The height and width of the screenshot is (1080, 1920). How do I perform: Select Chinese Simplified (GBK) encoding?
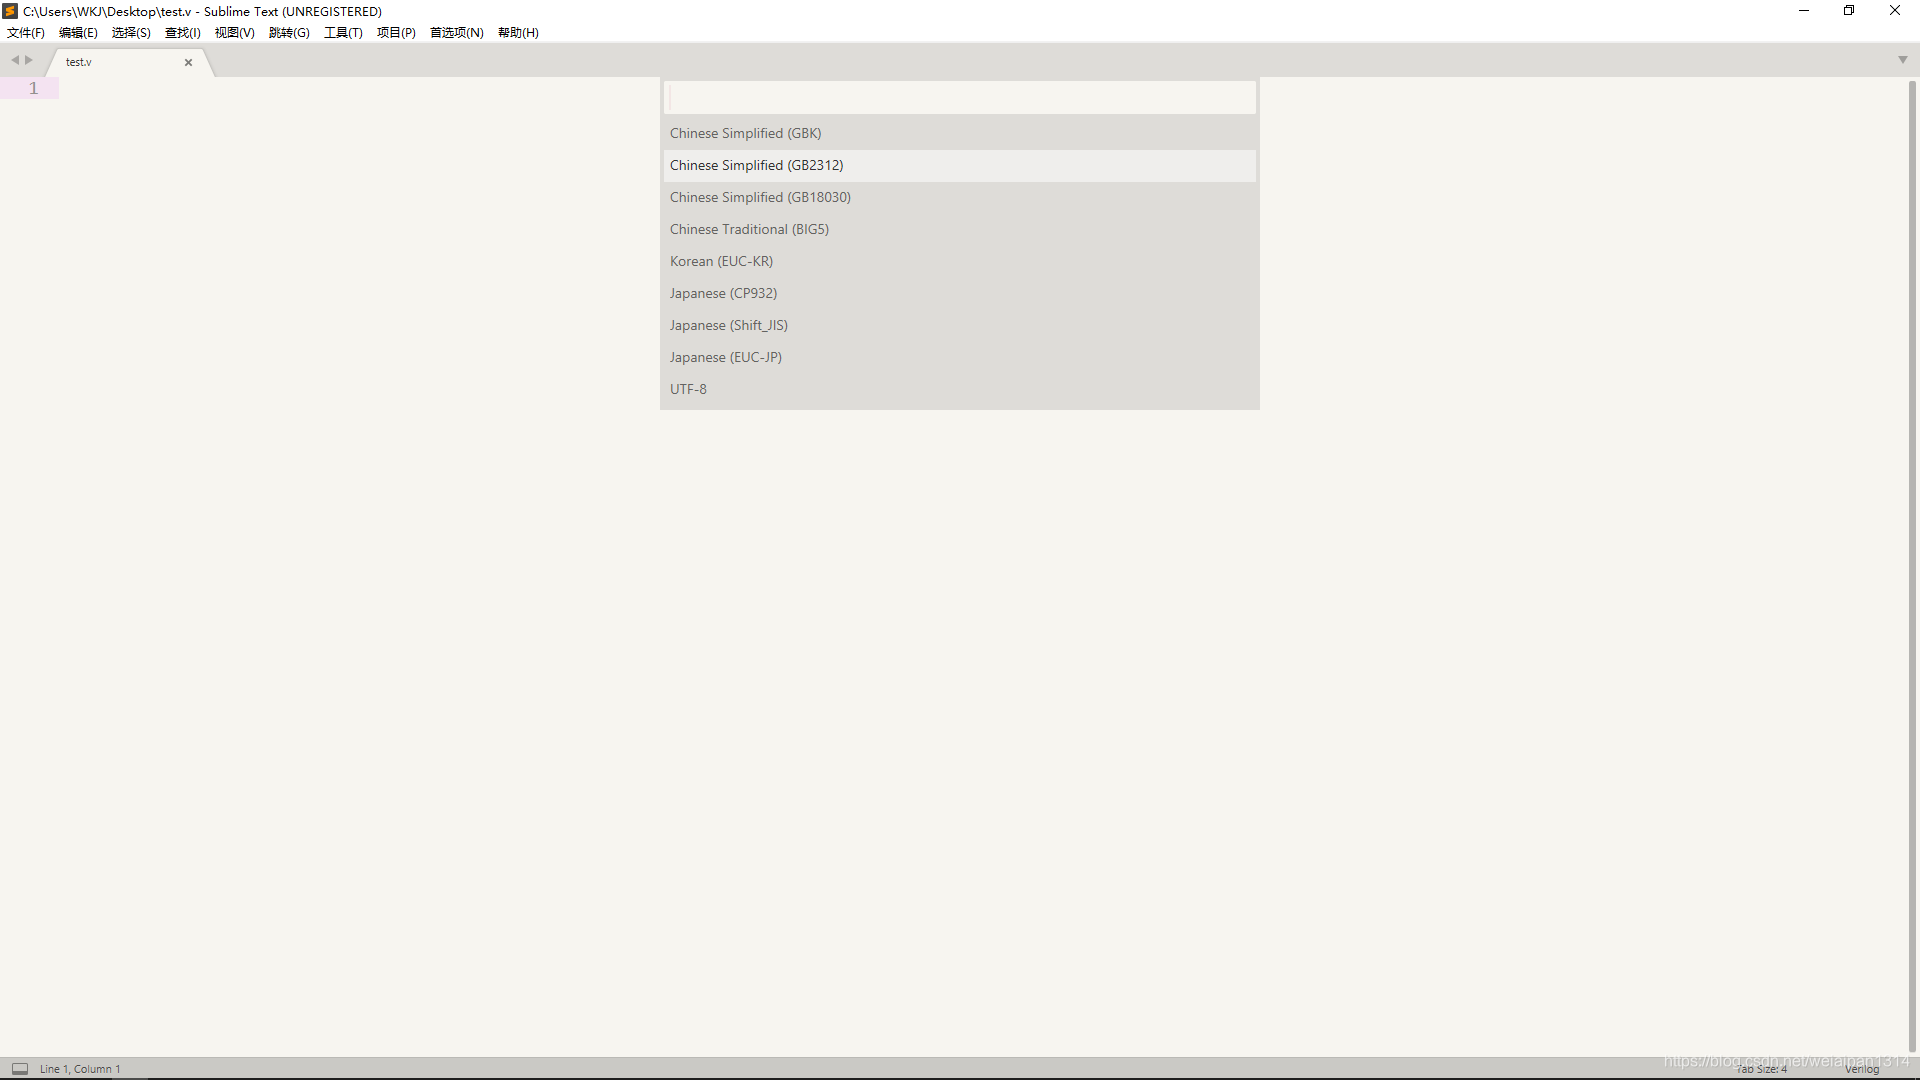745,133
